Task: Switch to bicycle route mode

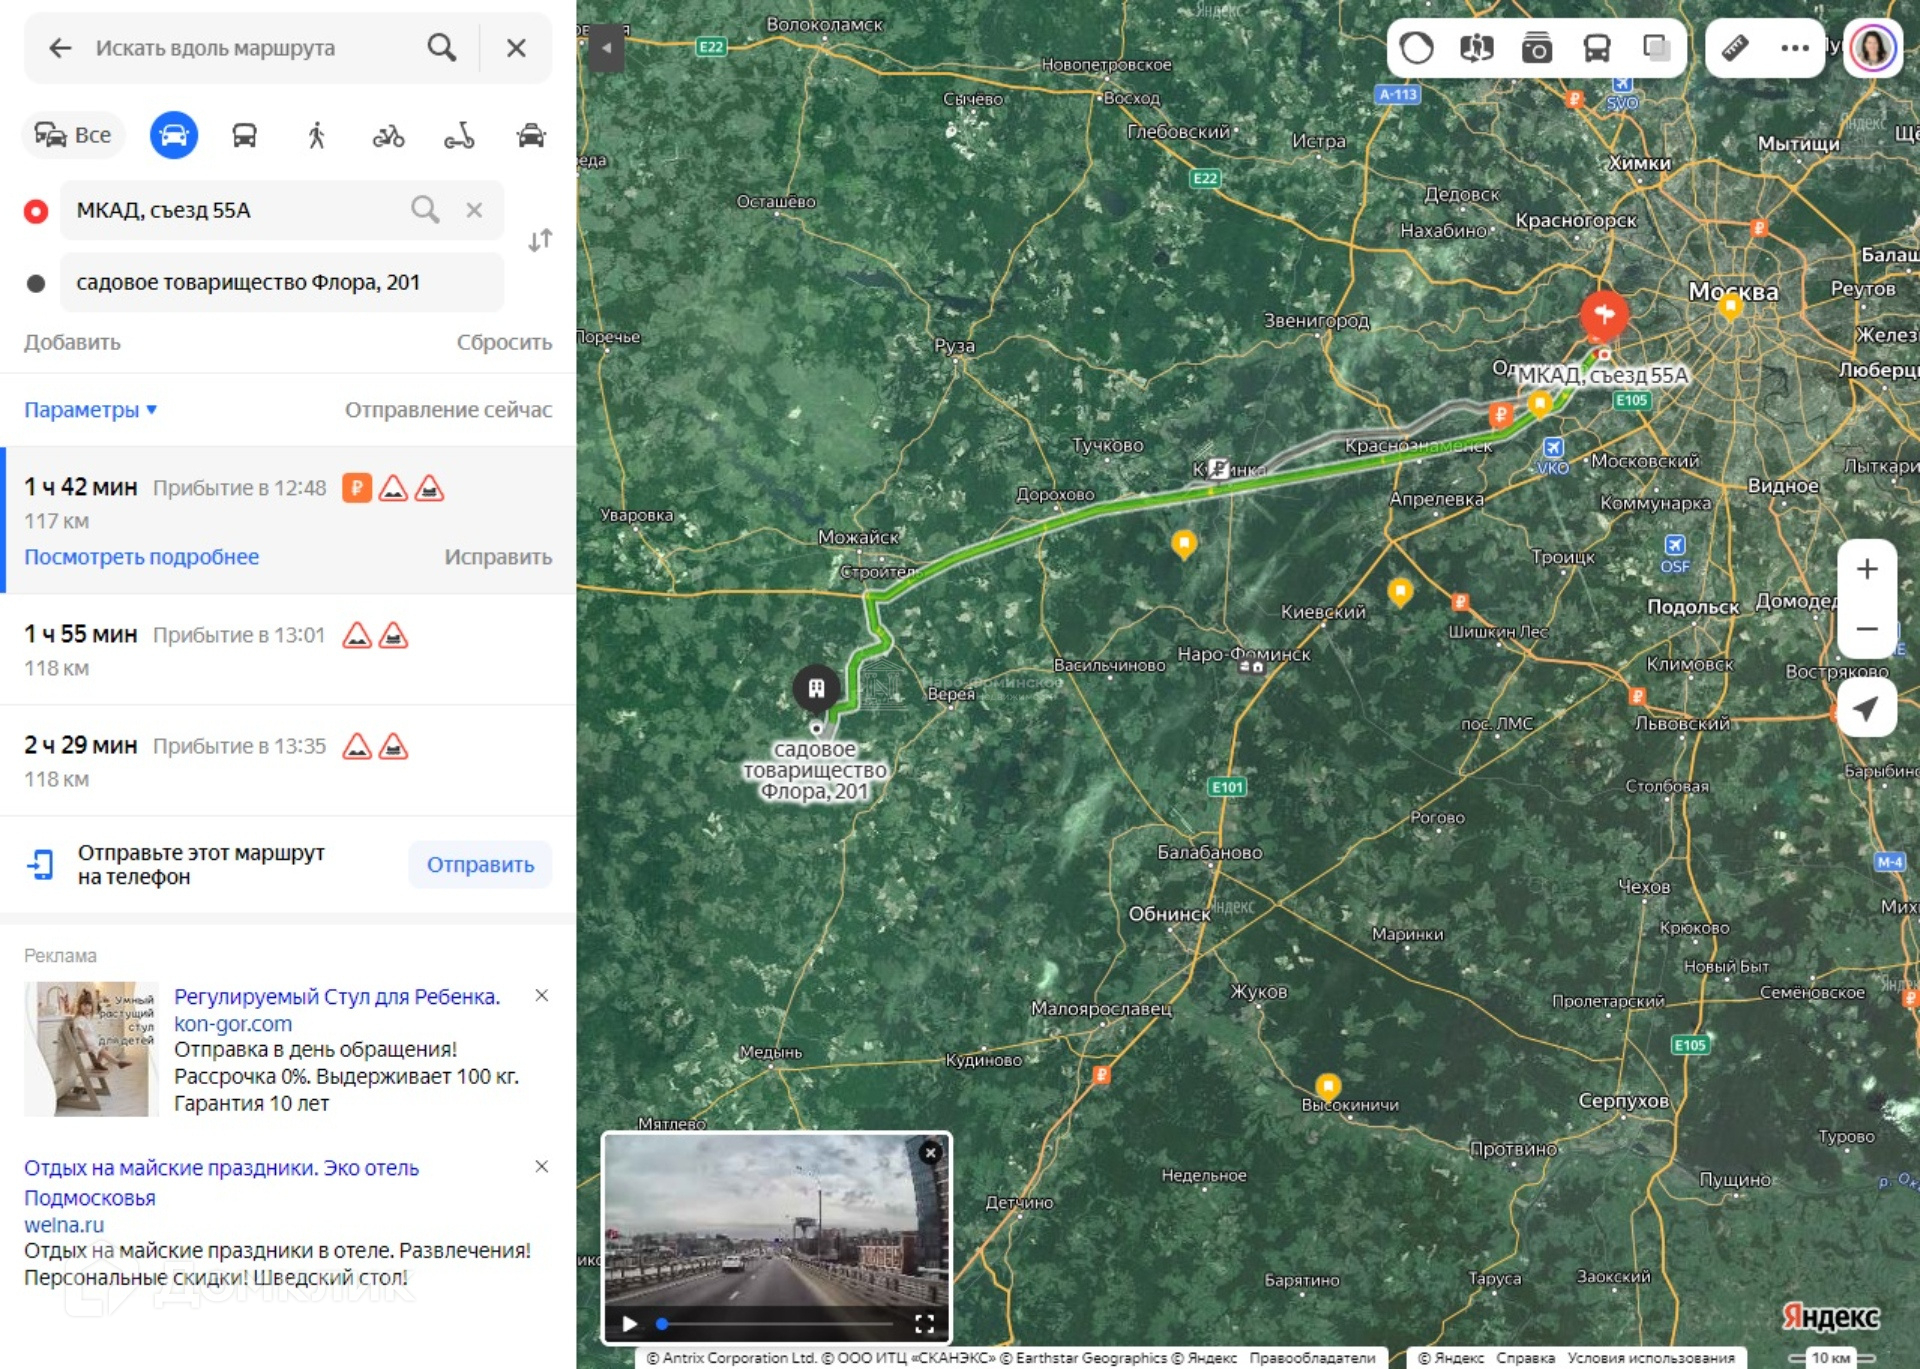Action: pos(389,135)
